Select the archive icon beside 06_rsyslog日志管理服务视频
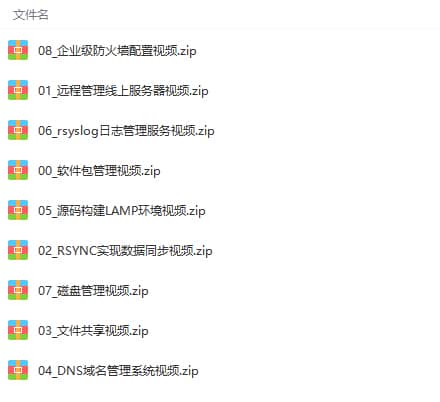 tap(18, 130)
